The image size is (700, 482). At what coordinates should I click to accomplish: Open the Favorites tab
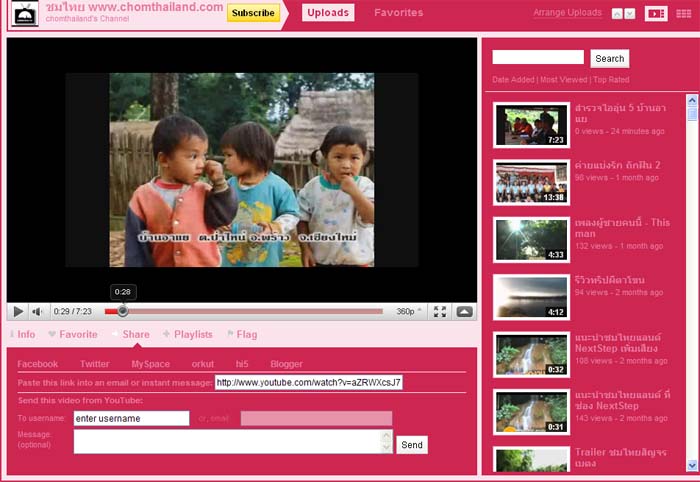coord(399,12)
